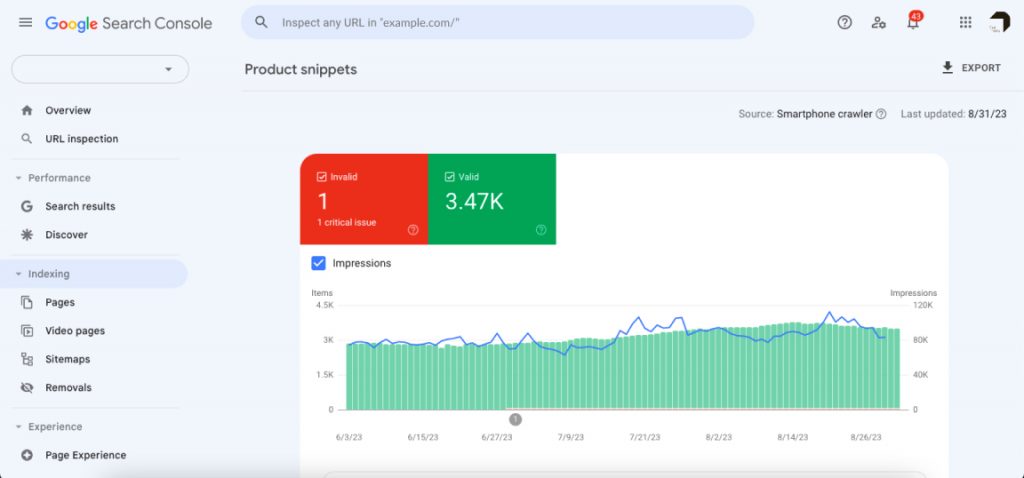Open the Sitemaps report
This screenshot has width=1024, height=478.
(x=67, y=359)
